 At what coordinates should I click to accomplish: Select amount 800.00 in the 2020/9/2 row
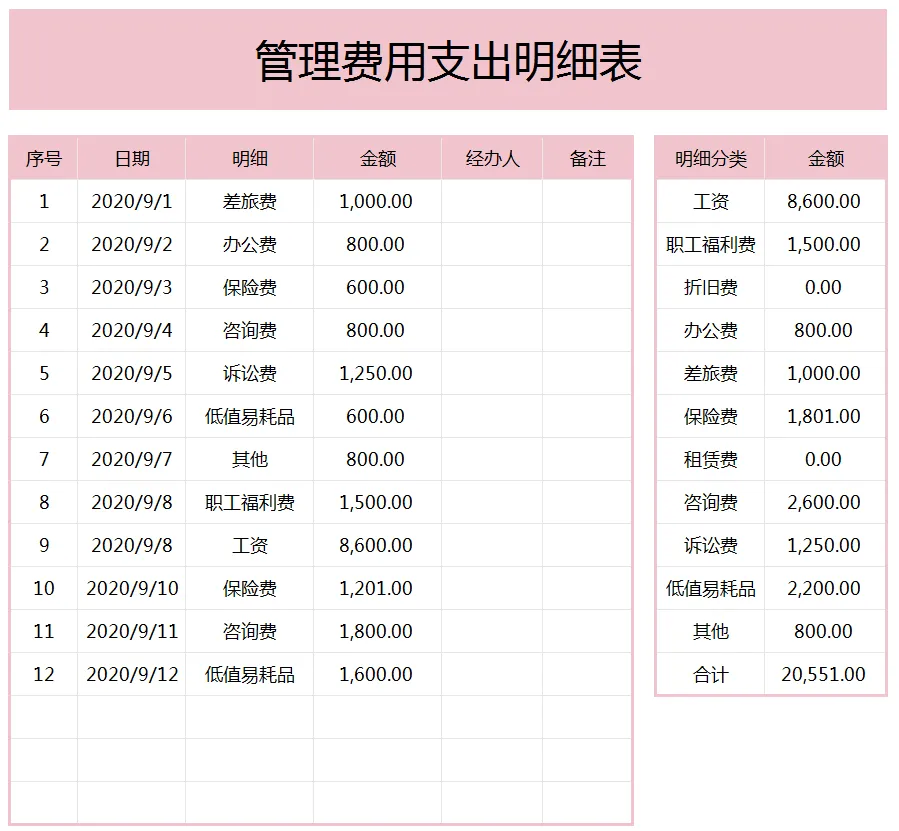(x=376, y=244)
